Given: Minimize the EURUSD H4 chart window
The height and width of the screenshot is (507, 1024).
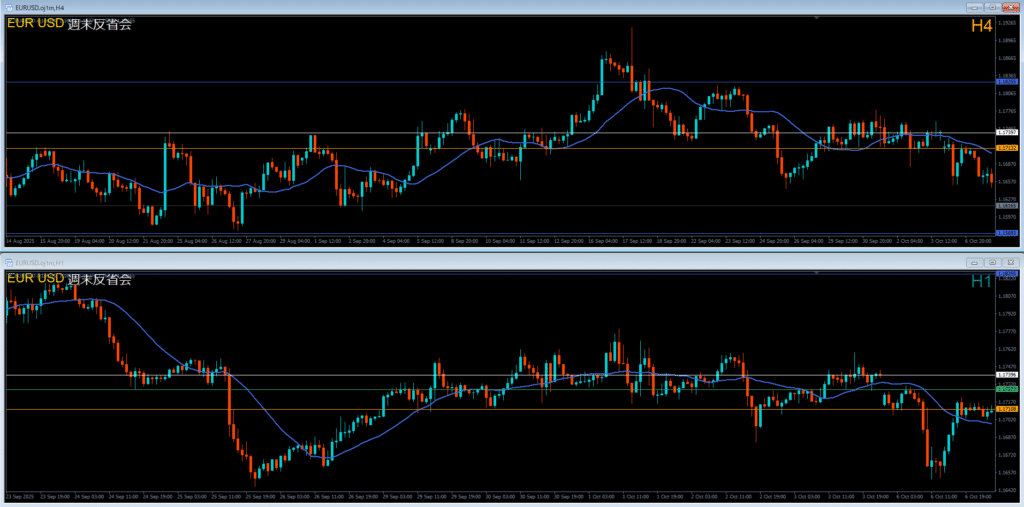Looking at the screenshot, I should coord(972,7).
